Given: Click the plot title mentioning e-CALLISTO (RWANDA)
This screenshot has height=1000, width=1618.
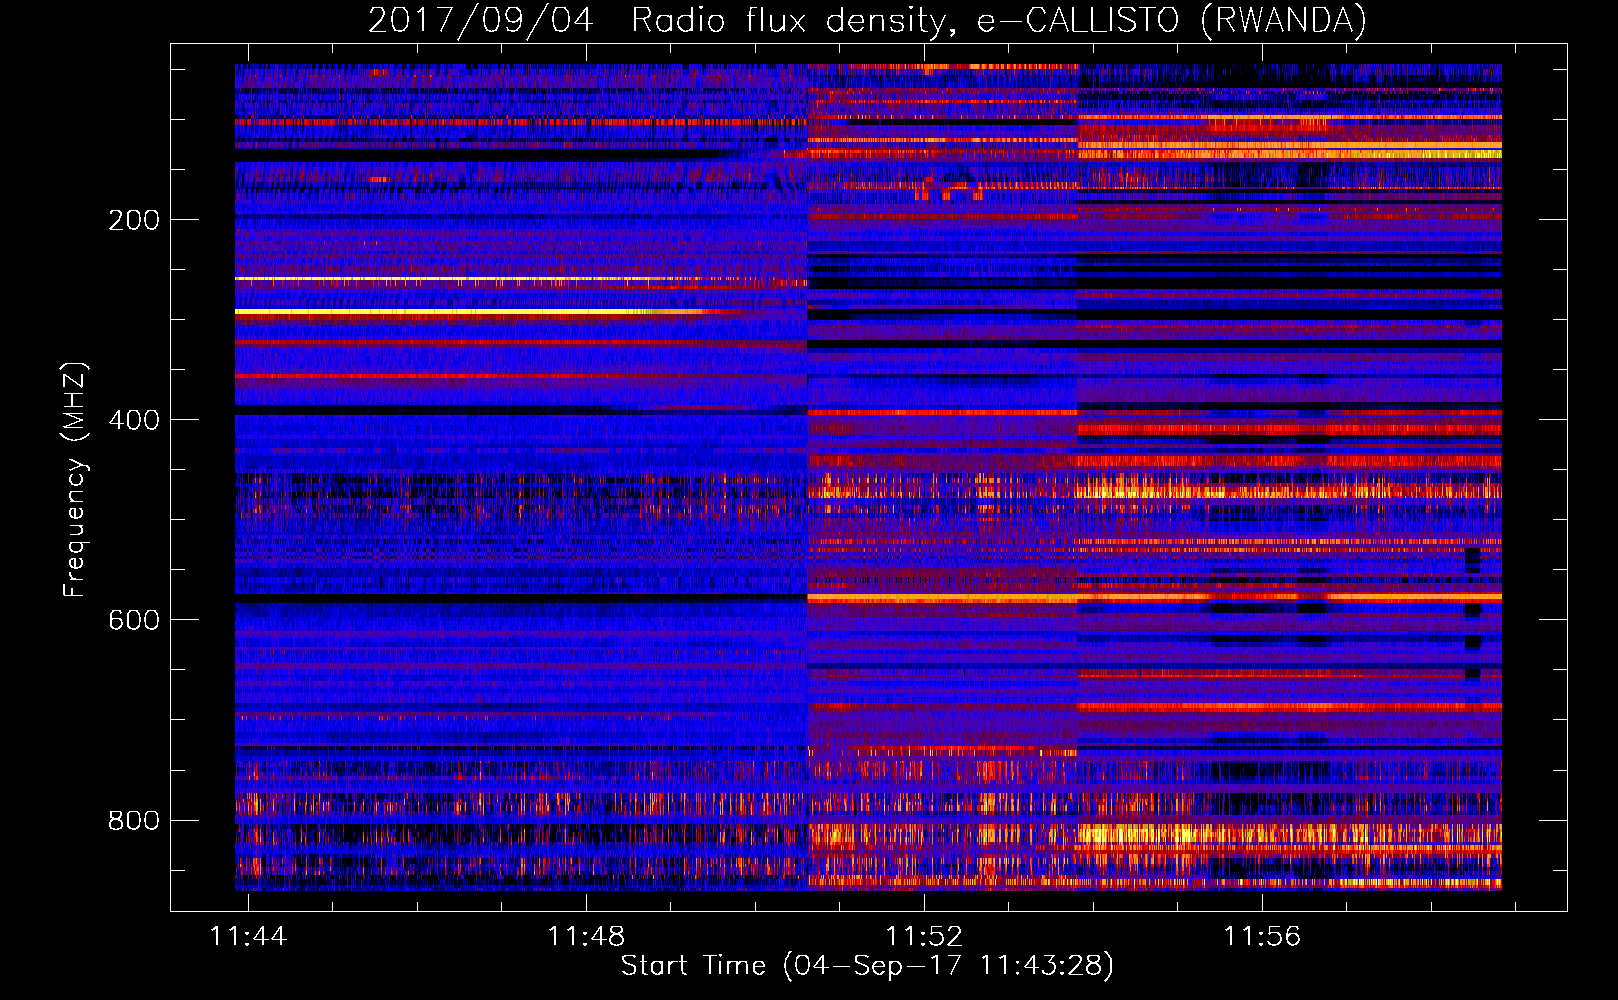Looking at the screenshot, I should [867, 20].
